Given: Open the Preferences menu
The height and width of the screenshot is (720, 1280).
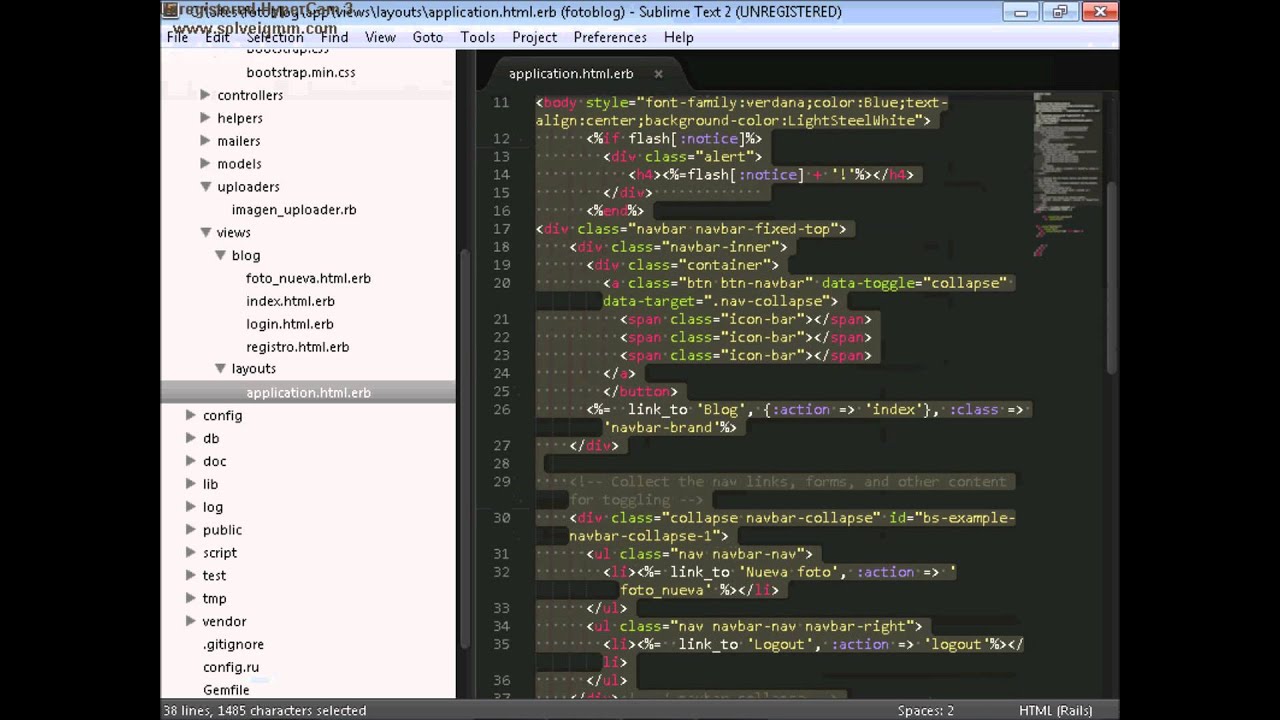Looking at the screenshot, I should (x=610, y=37).
